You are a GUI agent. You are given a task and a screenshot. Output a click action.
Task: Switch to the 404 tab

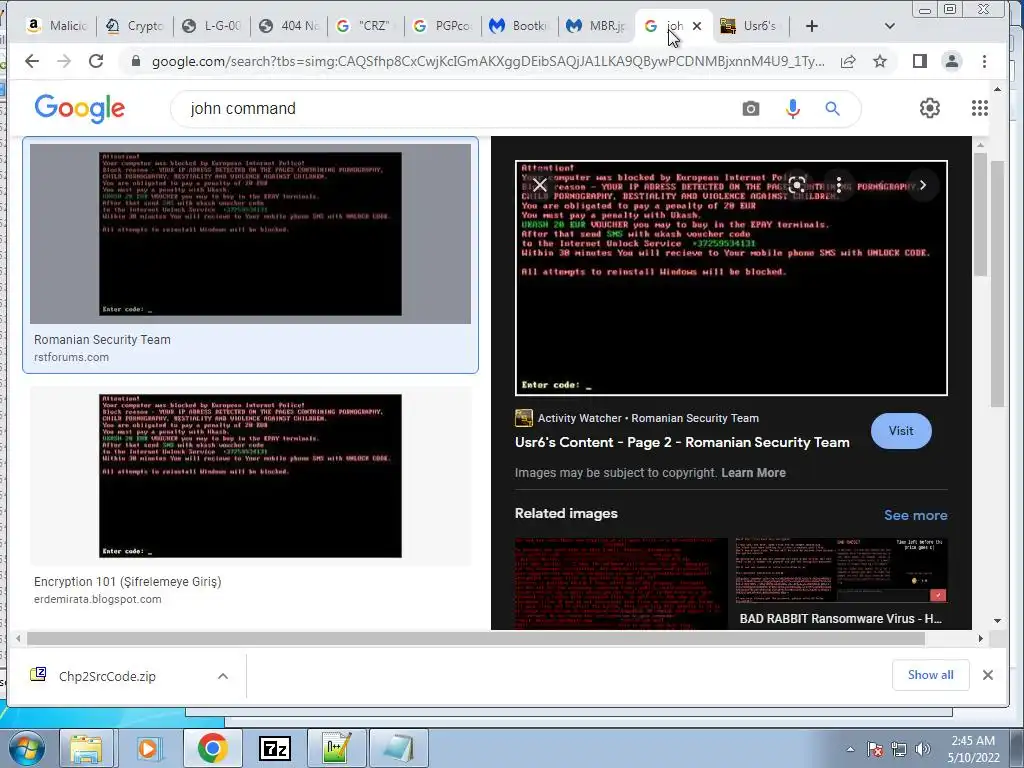pyautogui.click(x=289, y=26)
